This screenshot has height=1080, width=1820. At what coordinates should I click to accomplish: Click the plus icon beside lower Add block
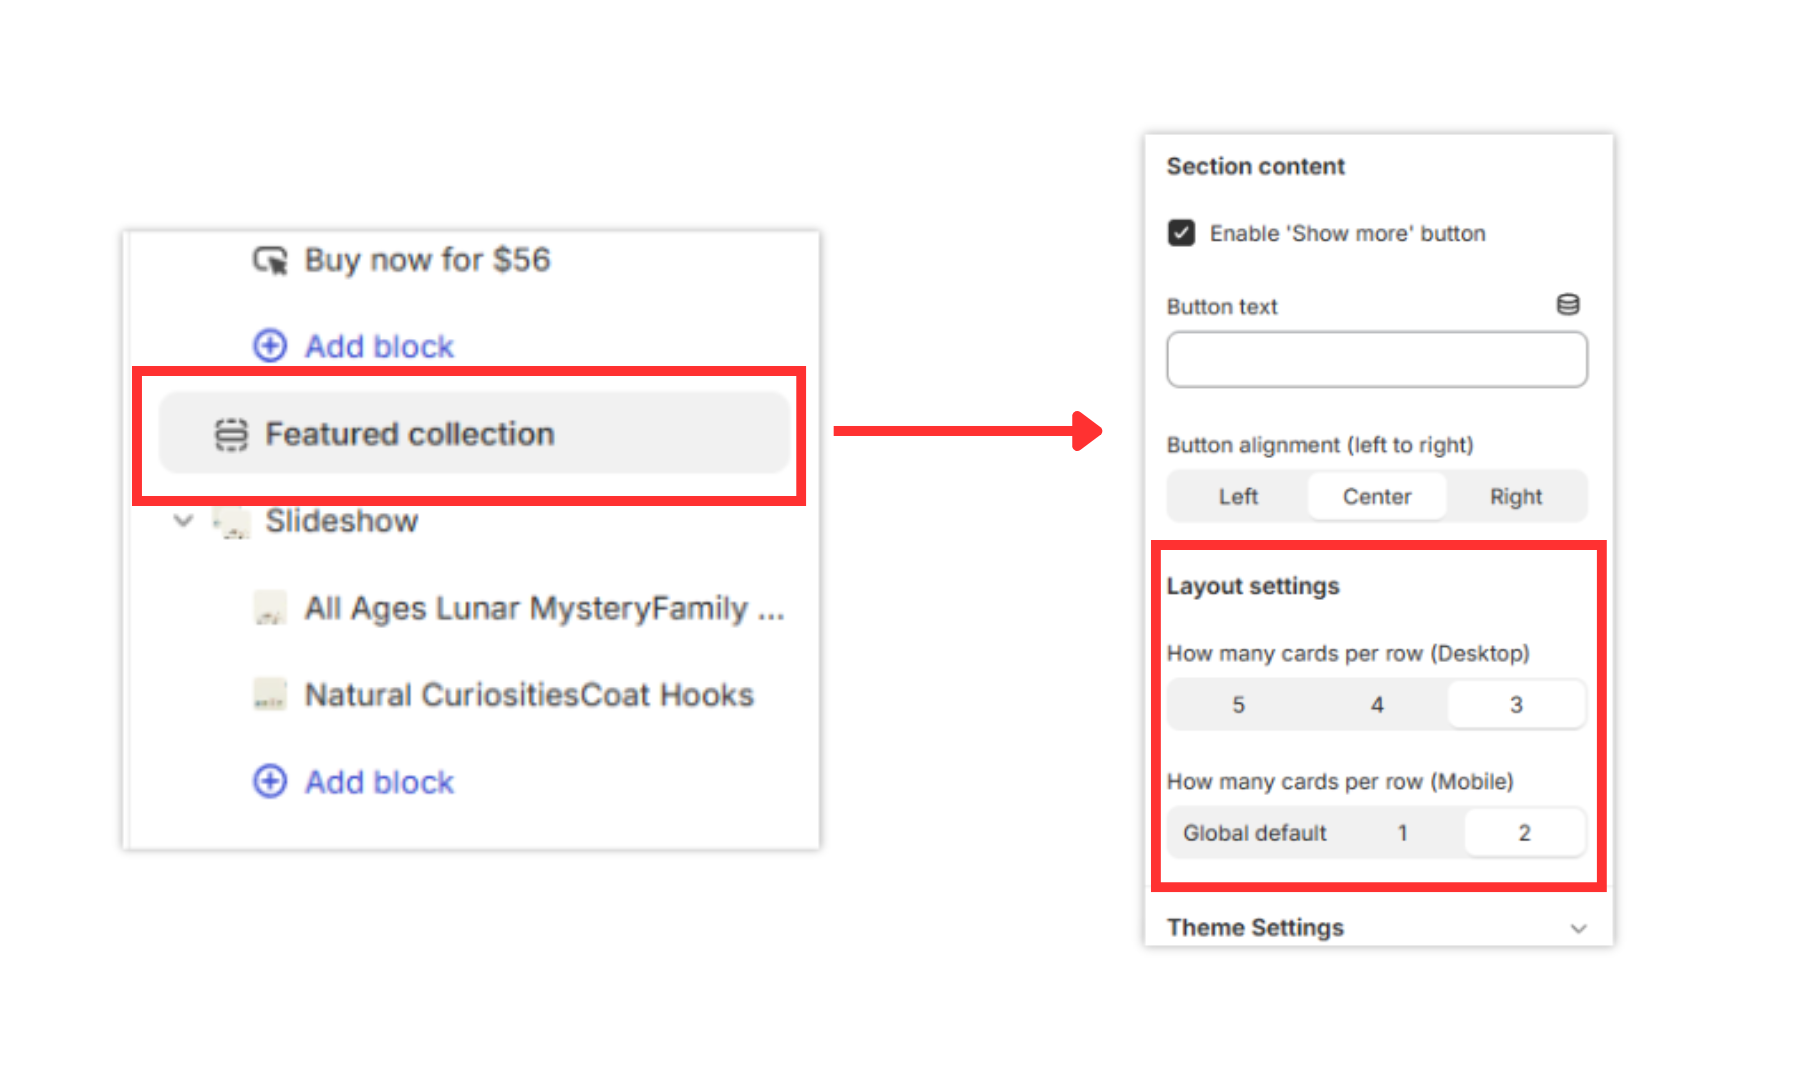coord(269,781)
